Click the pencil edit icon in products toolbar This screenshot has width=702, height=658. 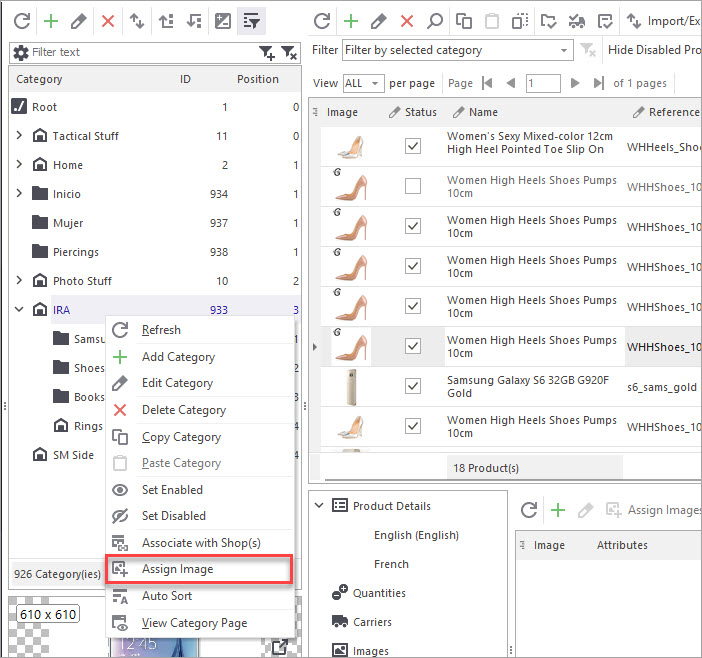click(378, 20)
